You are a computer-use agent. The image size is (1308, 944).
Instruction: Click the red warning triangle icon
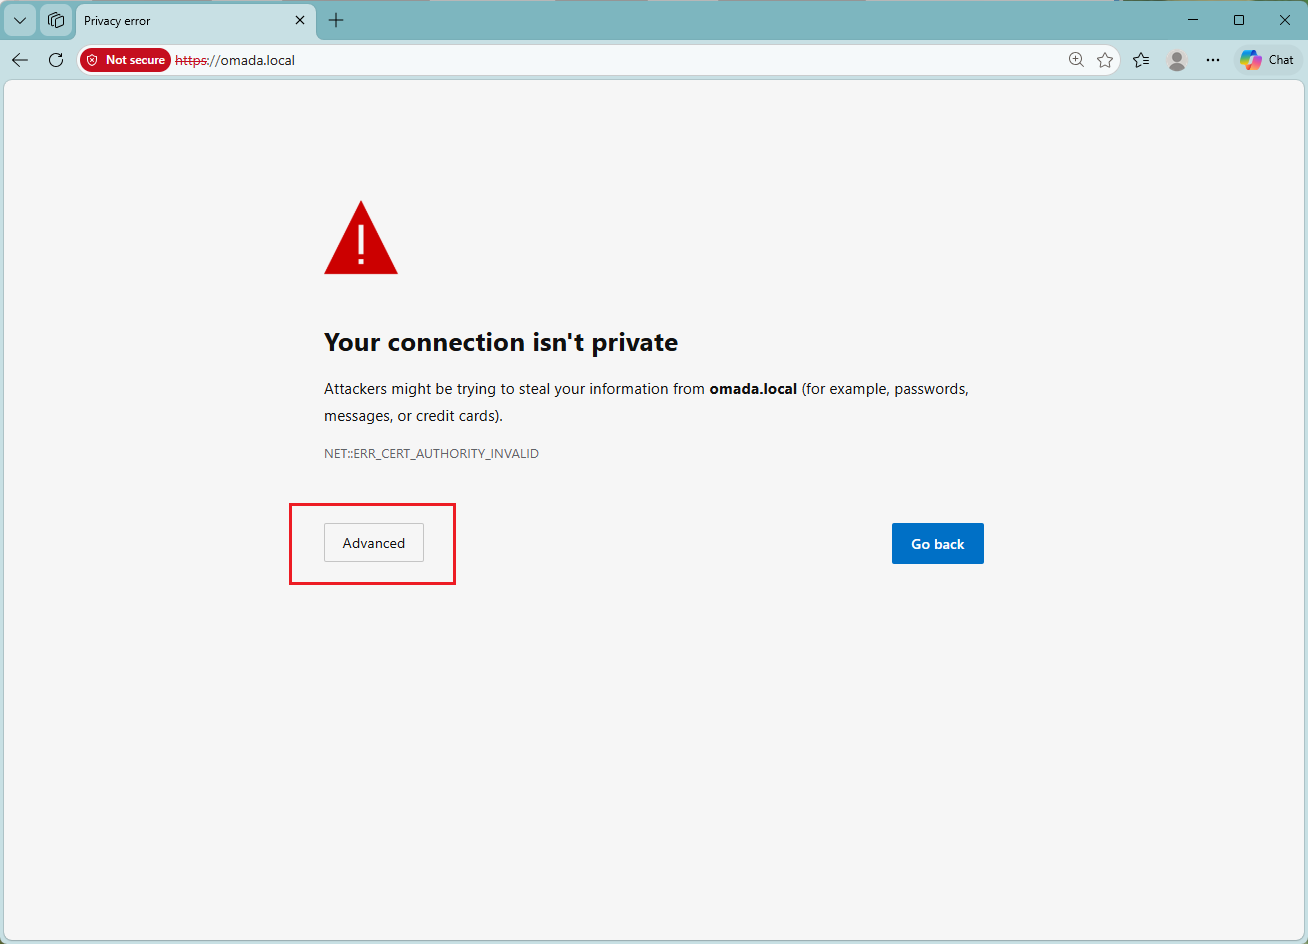pyautogui.click(x=361, y=238)
